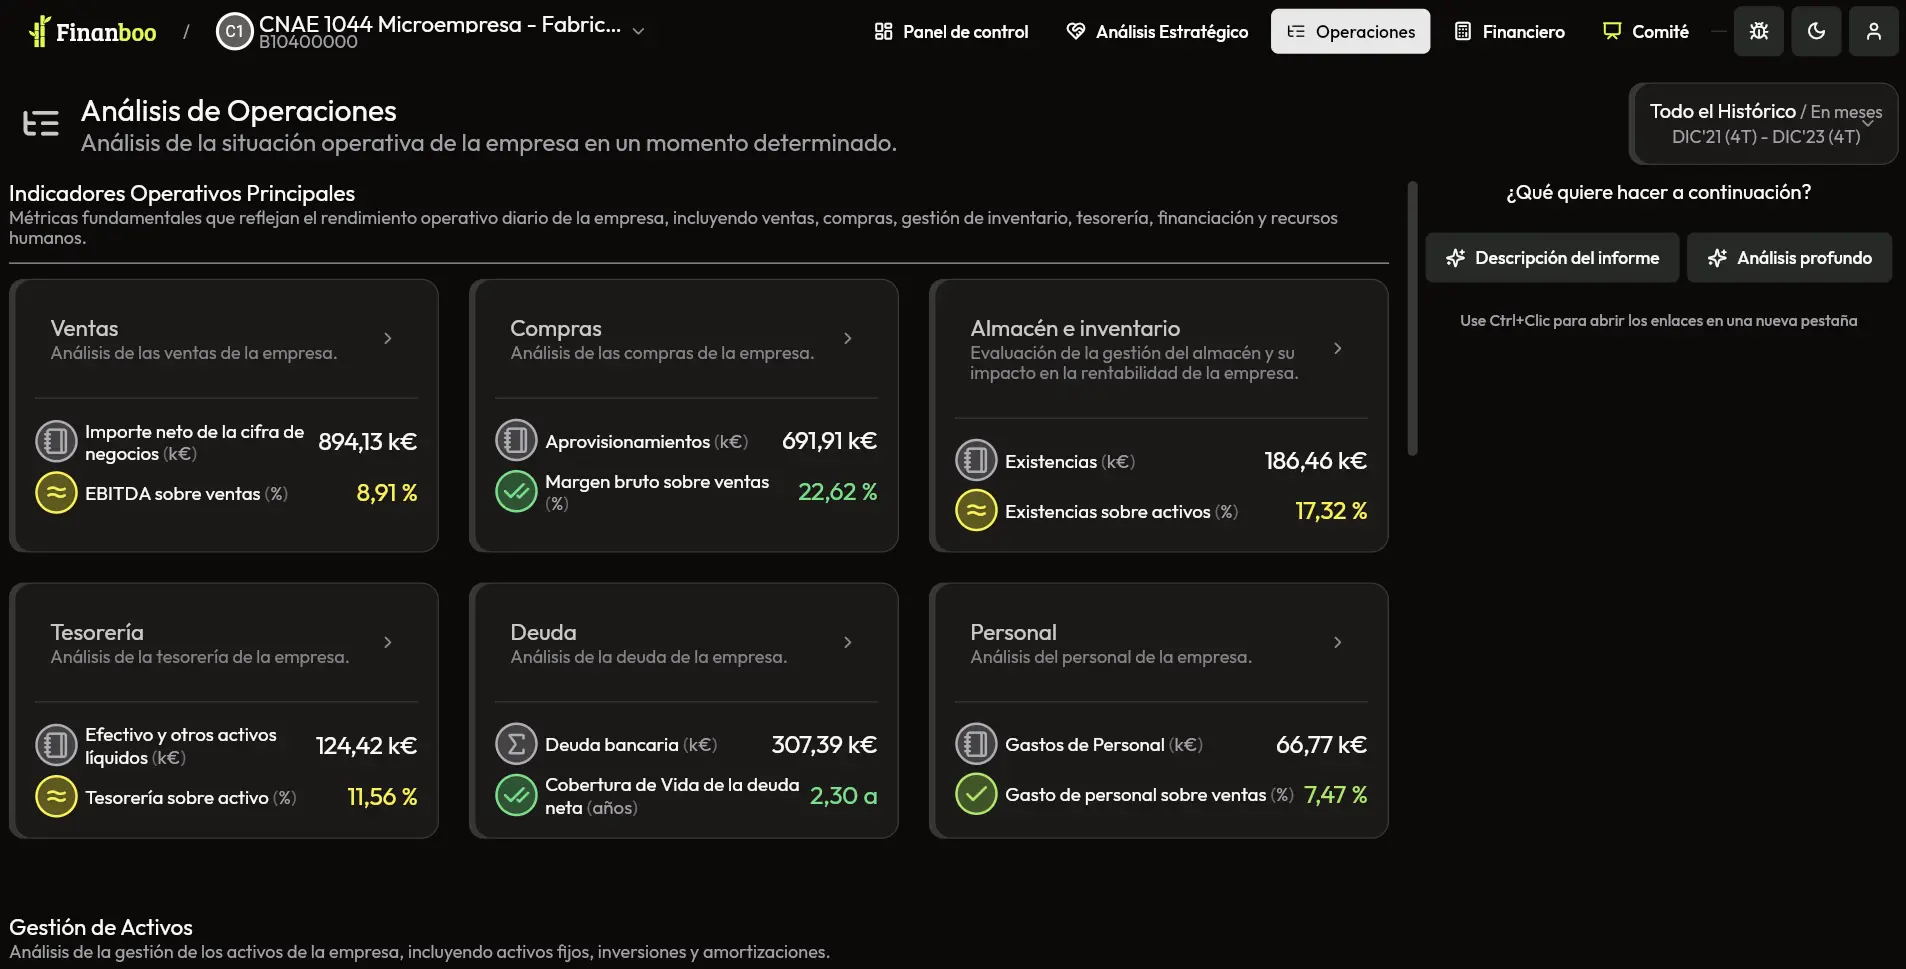Go to the Análisis Estratégico tab
Screen dimensions: 1906x969
coord(1157,32)
